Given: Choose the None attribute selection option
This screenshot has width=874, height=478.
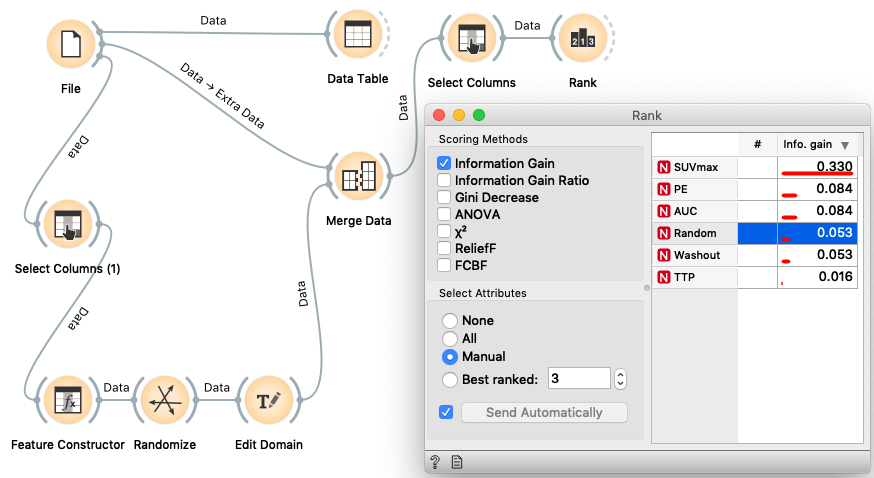Looking at the screenshot, I should coord(450,321).
